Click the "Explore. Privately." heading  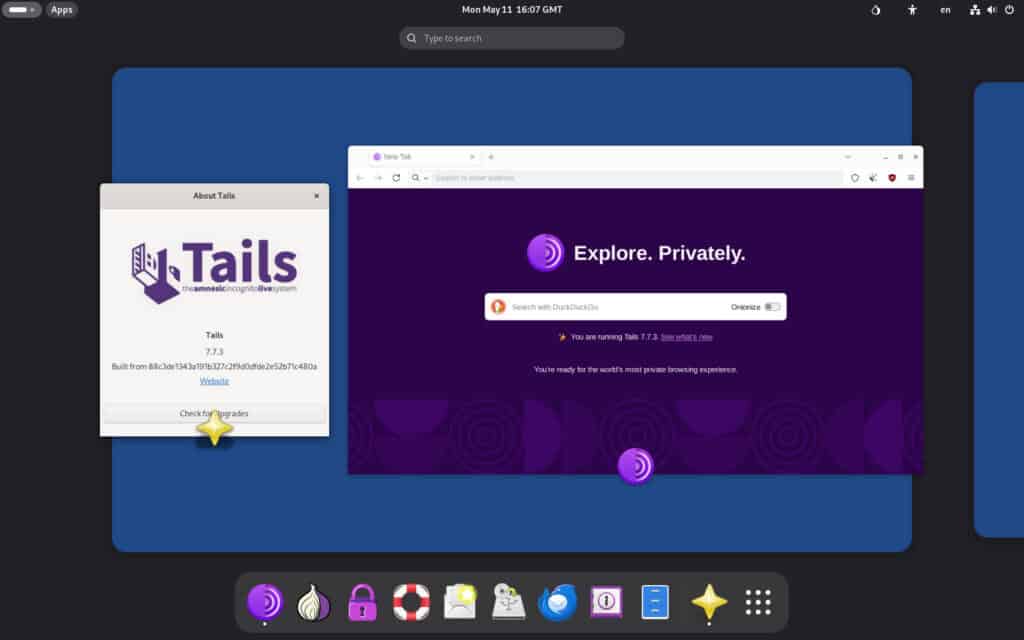[x=660, y=253]
